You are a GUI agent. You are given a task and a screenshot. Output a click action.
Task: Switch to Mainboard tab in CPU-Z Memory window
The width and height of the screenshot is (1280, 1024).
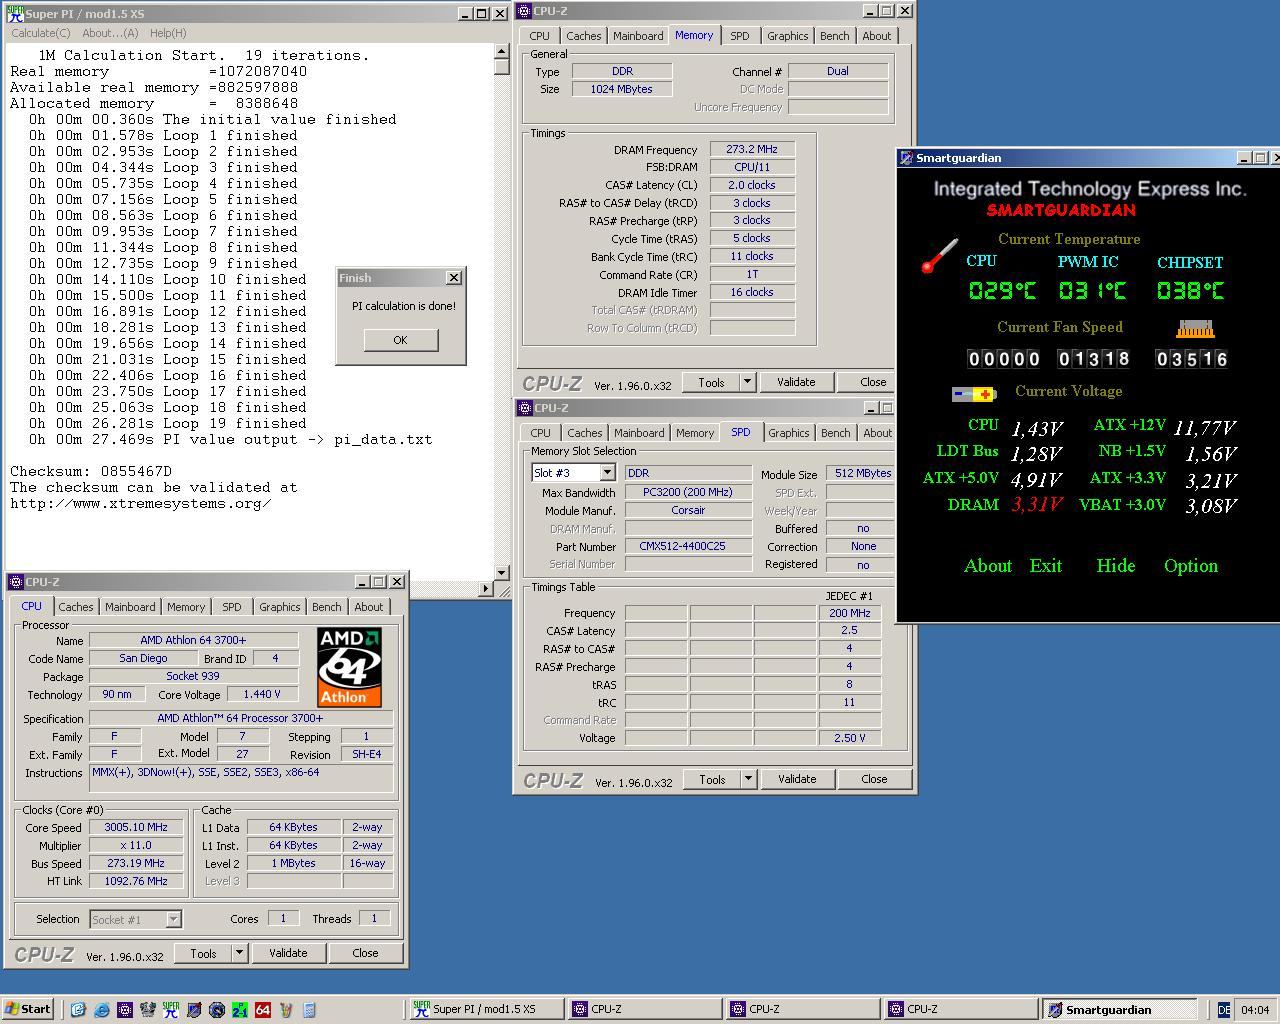[x=638, y=36]
